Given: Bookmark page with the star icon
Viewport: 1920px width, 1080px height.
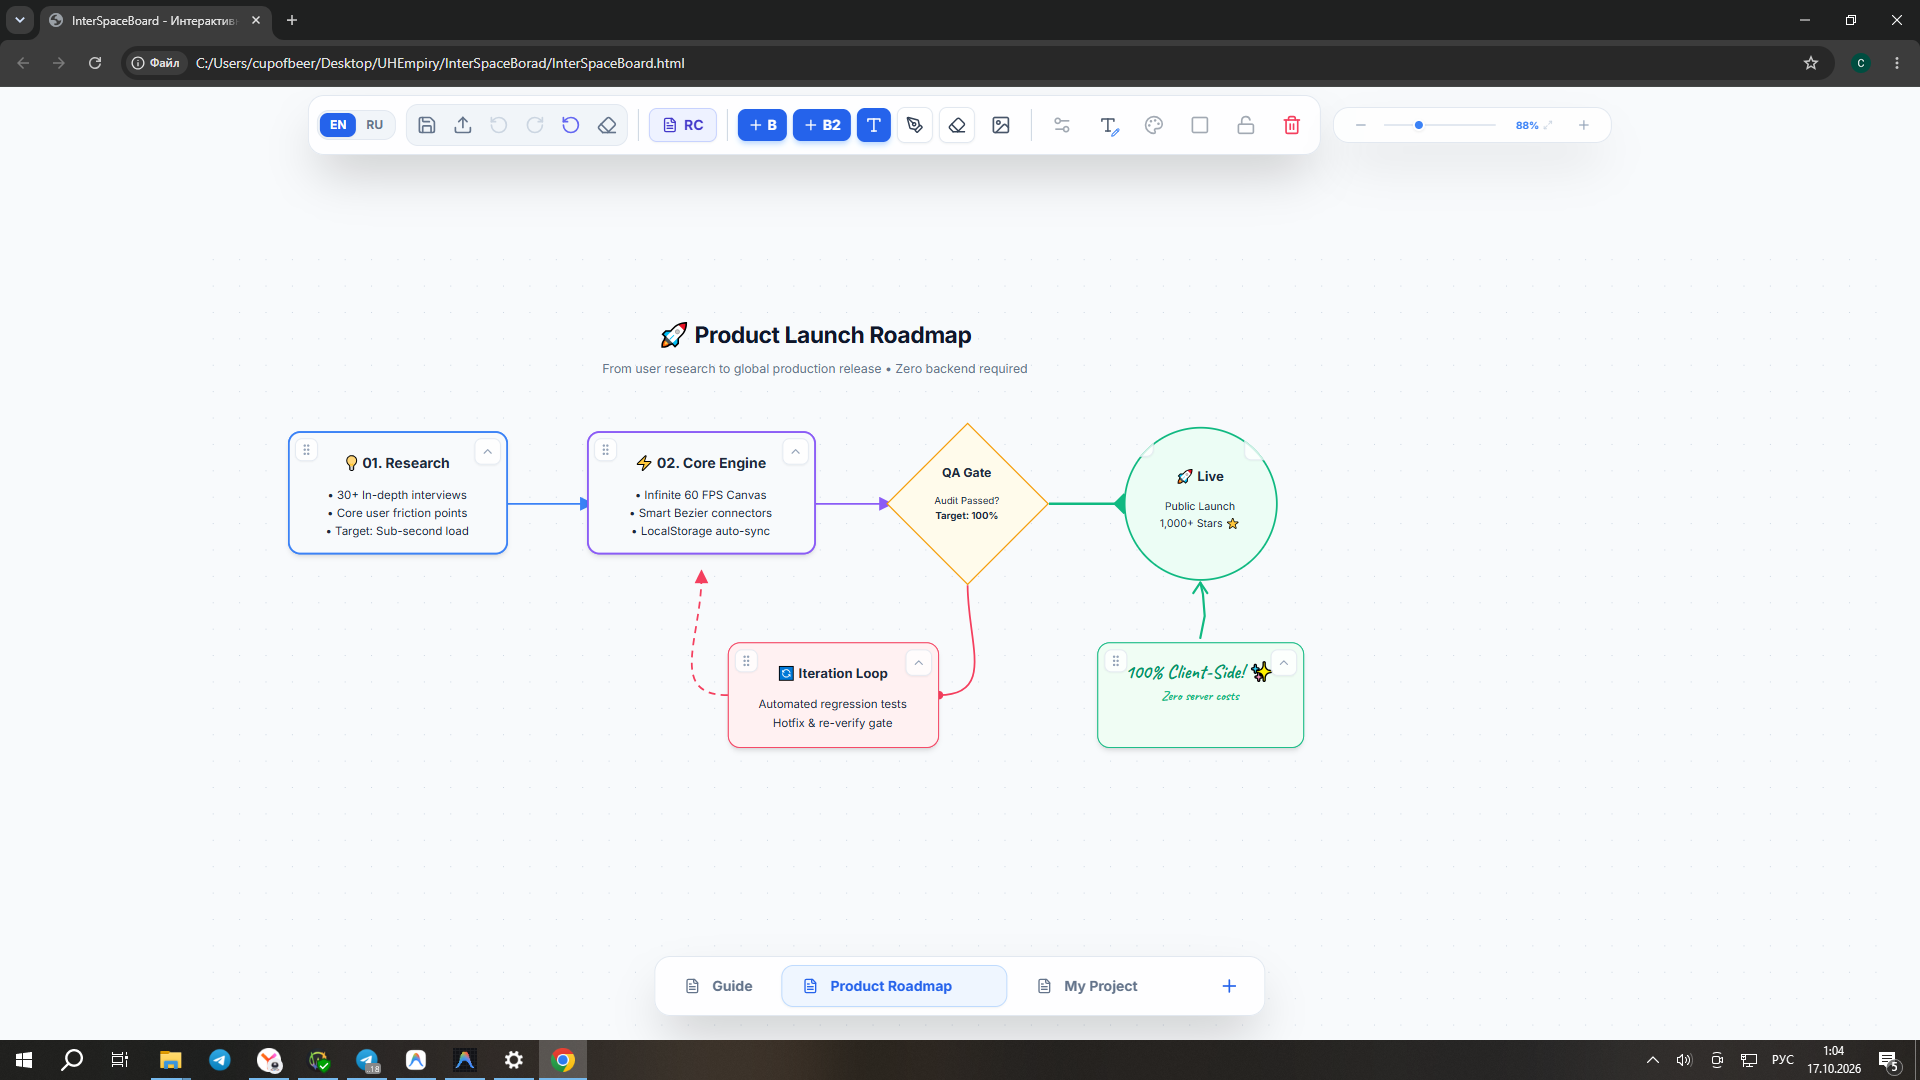Looking at the screenshot, I should [1811, 63].
